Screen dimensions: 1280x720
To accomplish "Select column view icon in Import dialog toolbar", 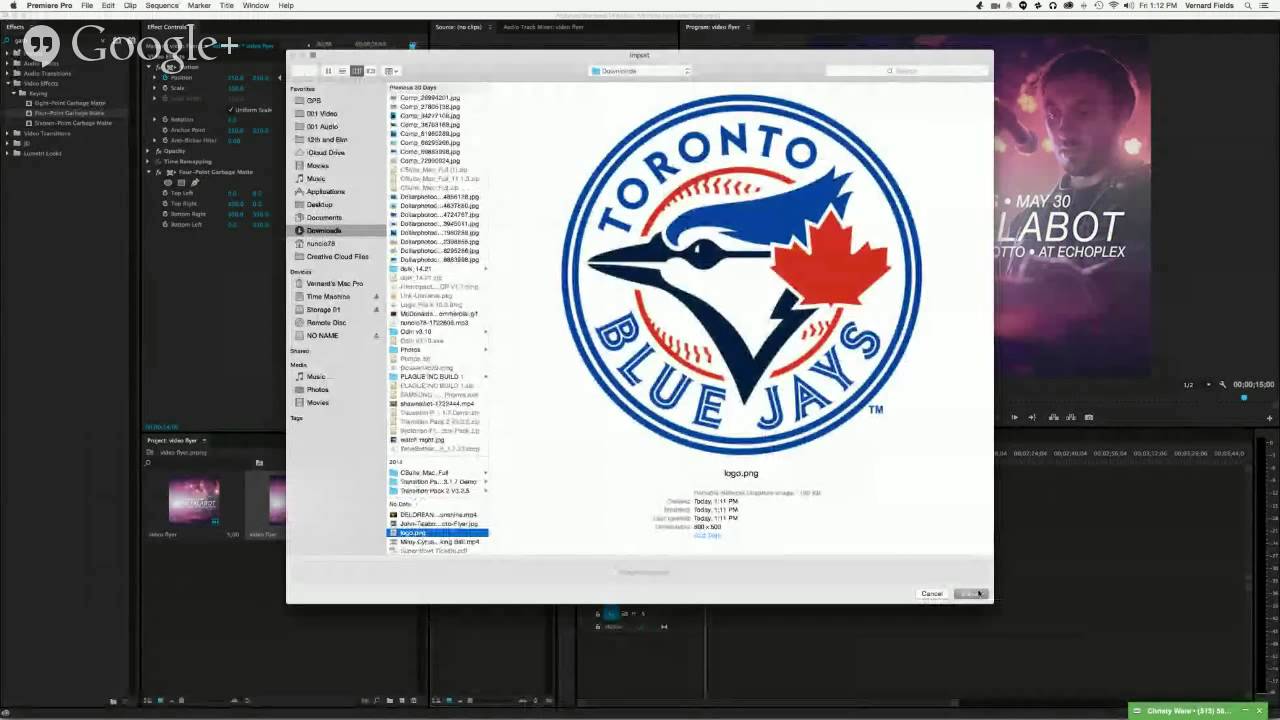I will [x=356, y=71].
